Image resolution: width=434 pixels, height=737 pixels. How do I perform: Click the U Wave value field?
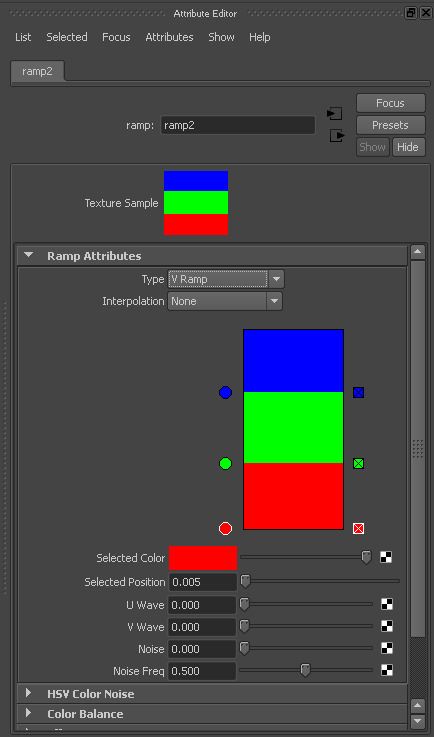click(x=202, y=605)
